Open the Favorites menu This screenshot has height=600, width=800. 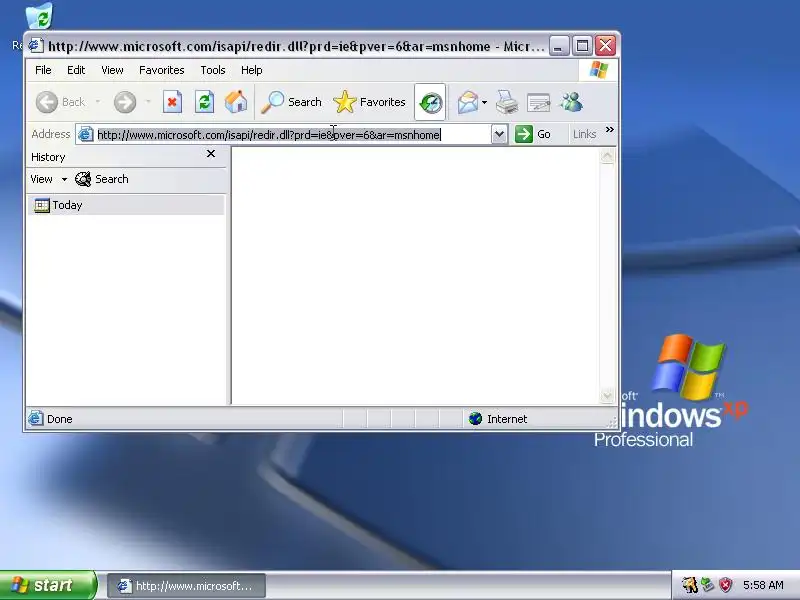point(162,70)
